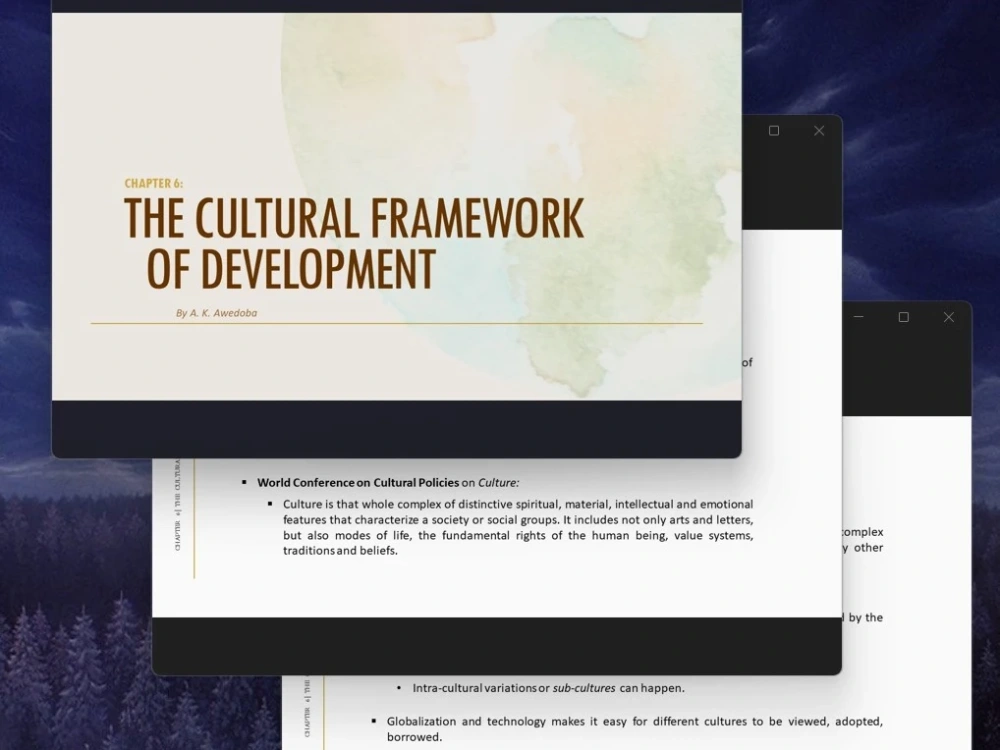Minimize the rear document window

[858, 317]
